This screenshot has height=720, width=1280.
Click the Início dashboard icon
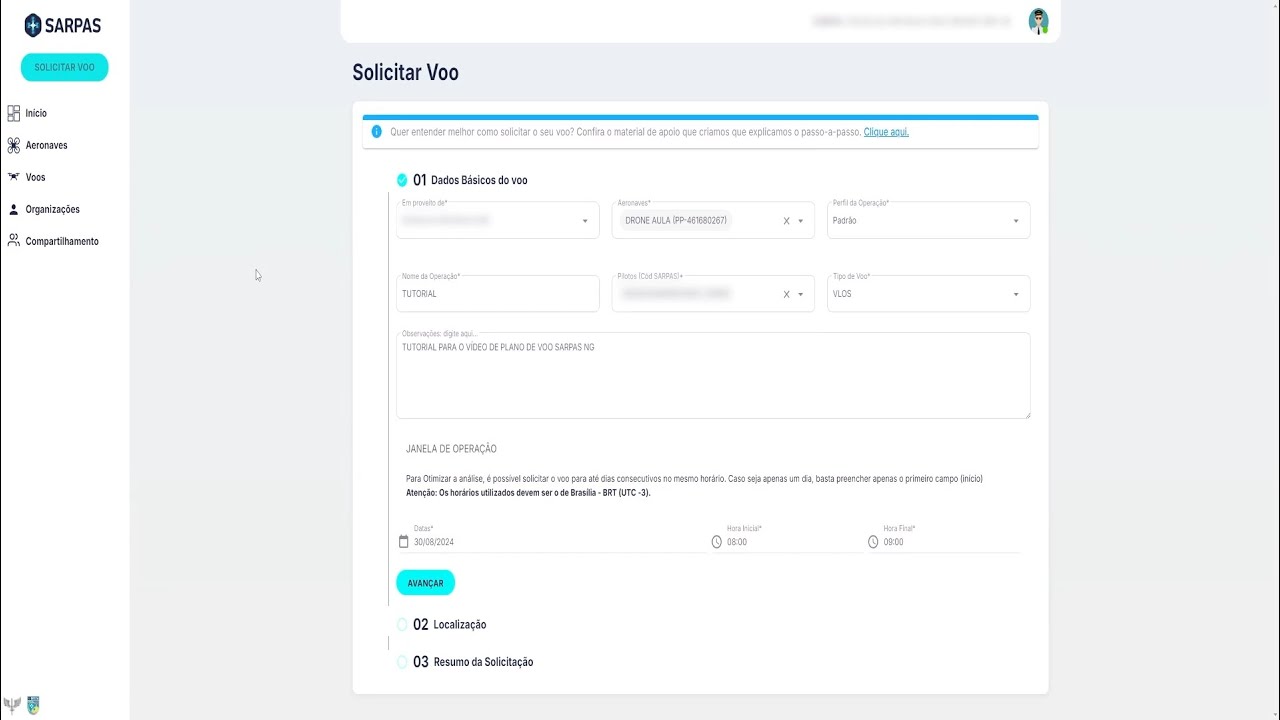[x=14, y=113]
